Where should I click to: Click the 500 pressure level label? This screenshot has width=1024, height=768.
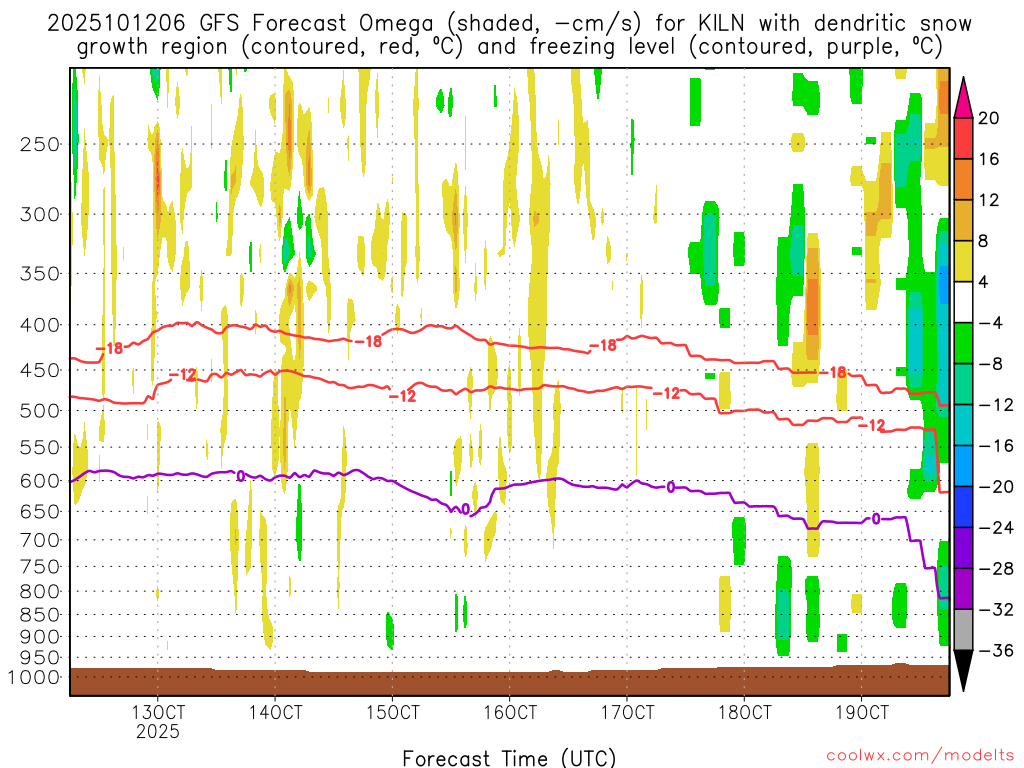pyautogui.click(x=40, y=411)
